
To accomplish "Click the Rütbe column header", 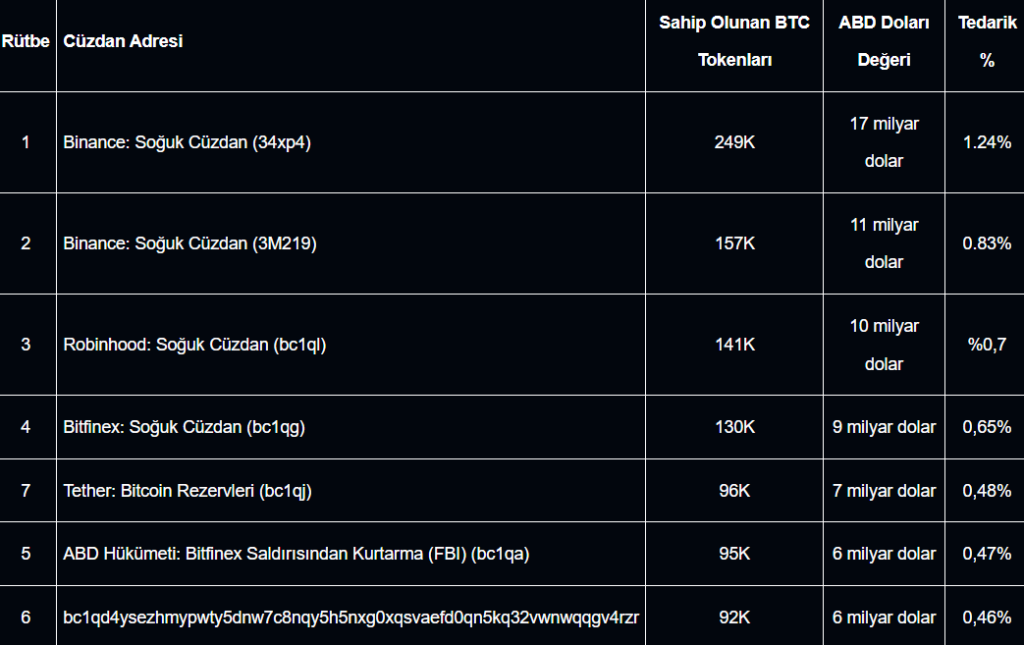I will 26,42.
